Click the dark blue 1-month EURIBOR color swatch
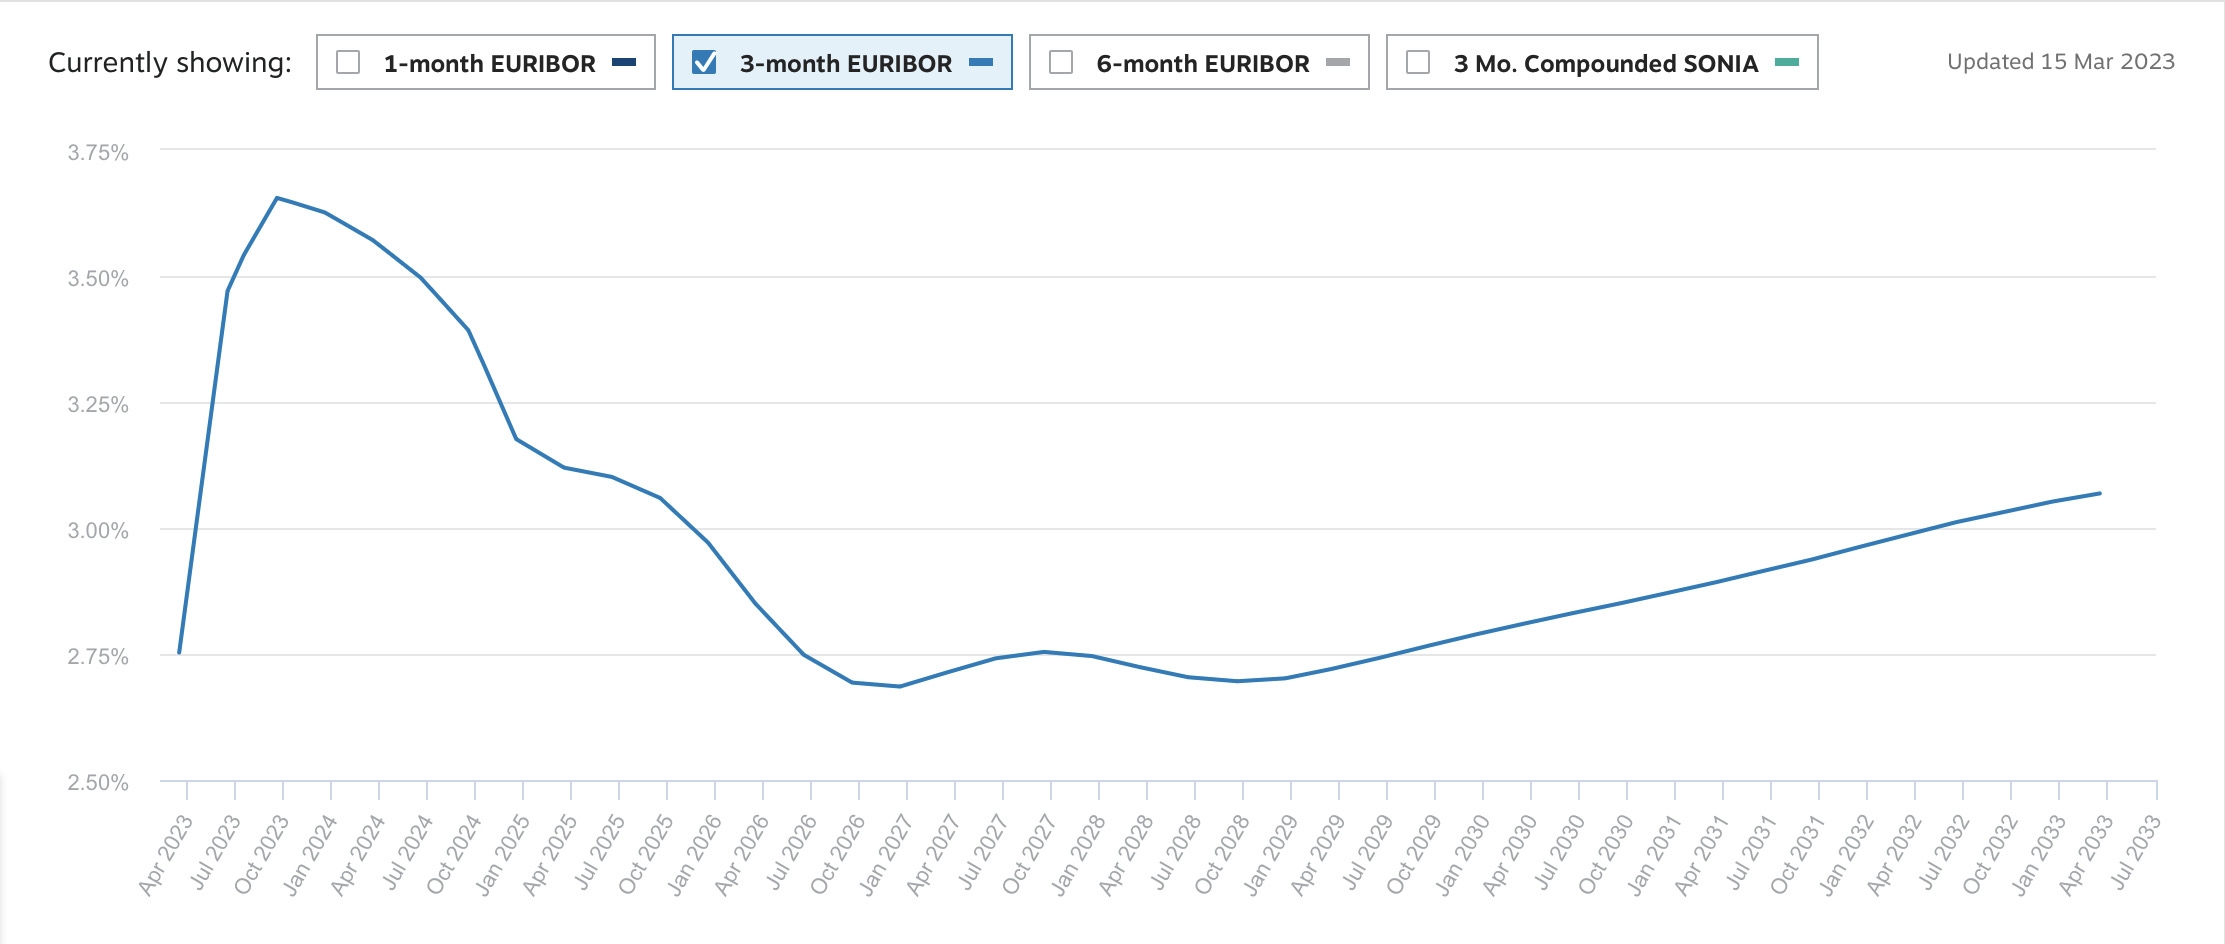 (x=624, y=62)
